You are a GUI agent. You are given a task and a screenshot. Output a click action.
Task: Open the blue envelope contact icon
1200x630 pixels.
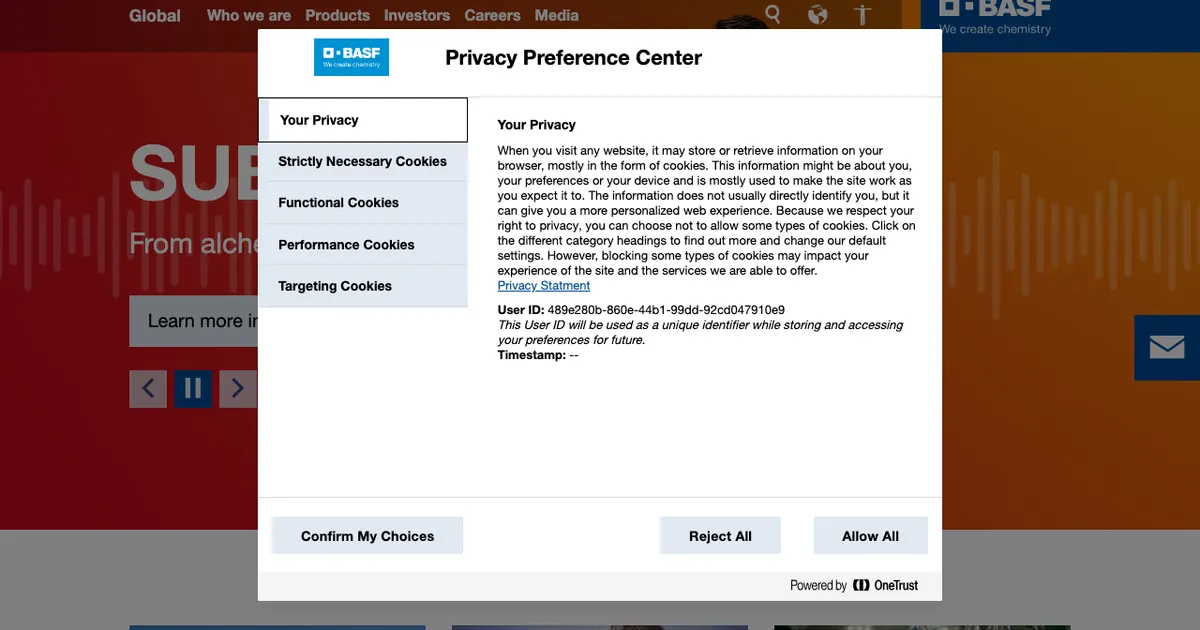click(x=1167, y=347)
